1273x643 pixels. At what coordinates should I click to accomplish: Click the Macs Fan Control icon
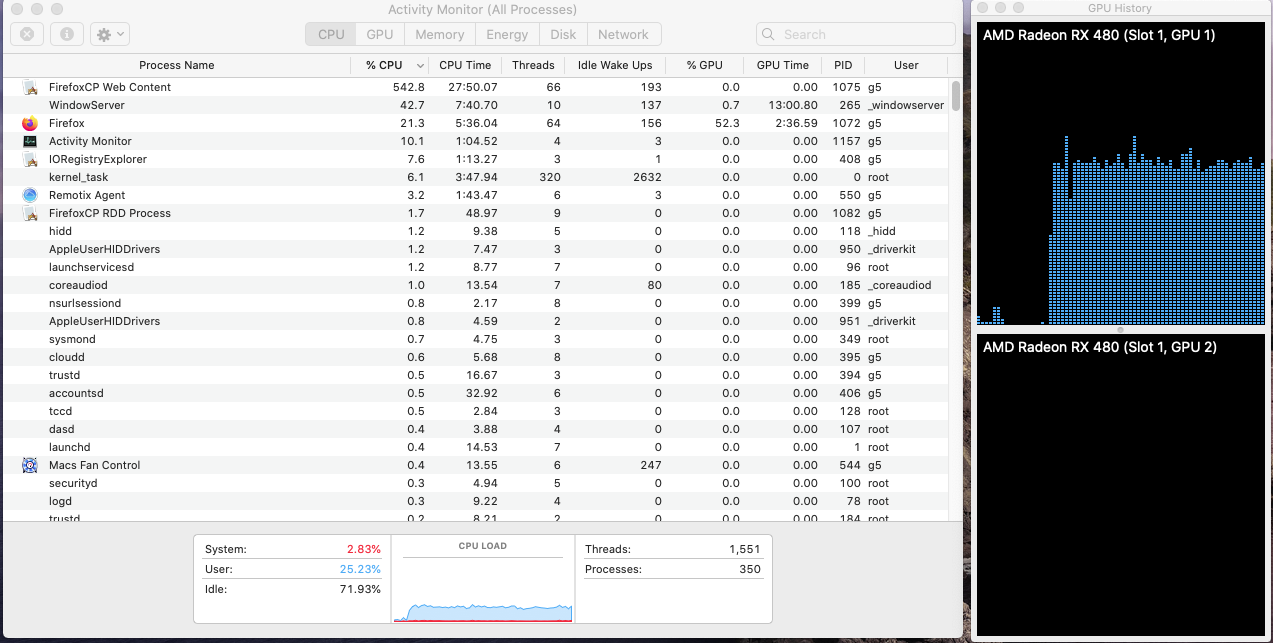(29, 465)
